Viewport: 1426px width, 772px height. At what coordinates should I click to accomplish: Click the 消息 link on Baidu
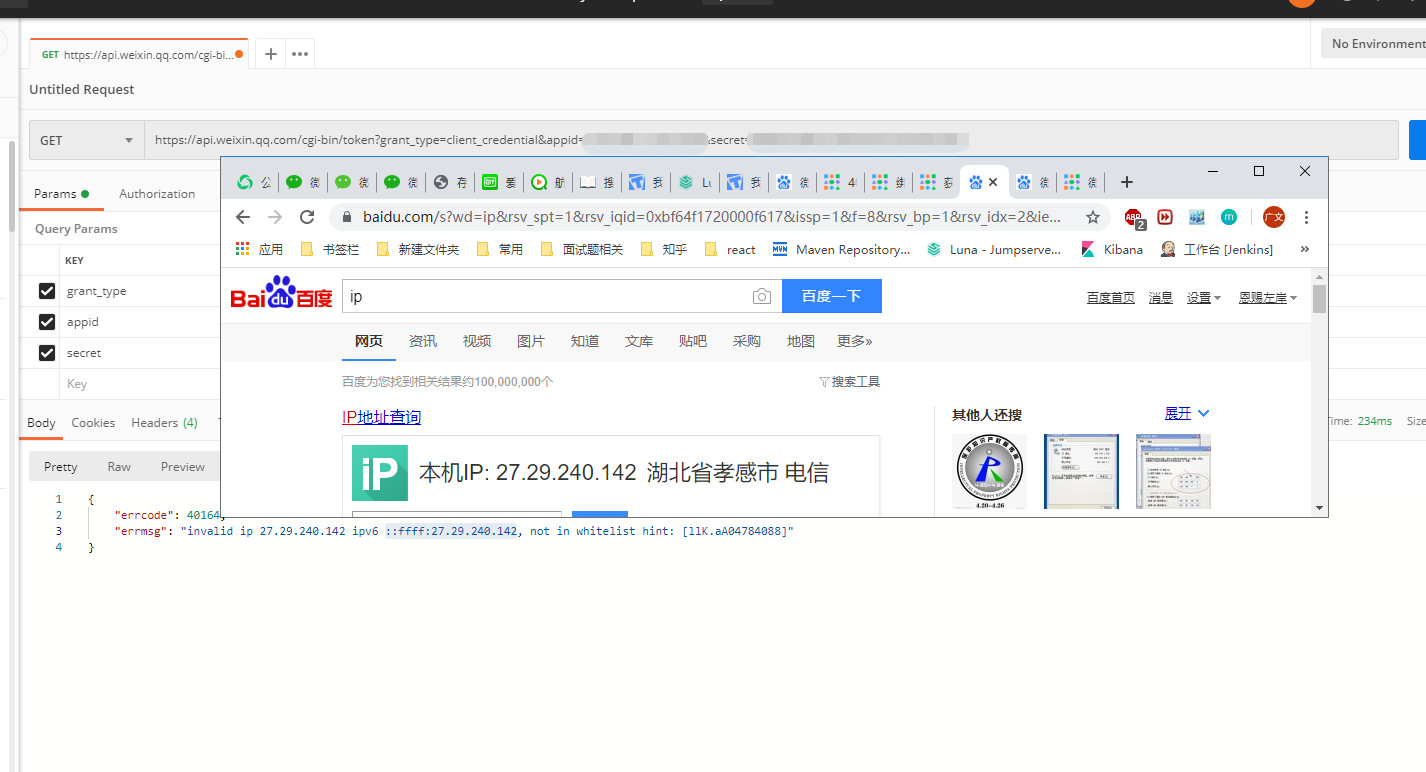[x=1160, y=297]
